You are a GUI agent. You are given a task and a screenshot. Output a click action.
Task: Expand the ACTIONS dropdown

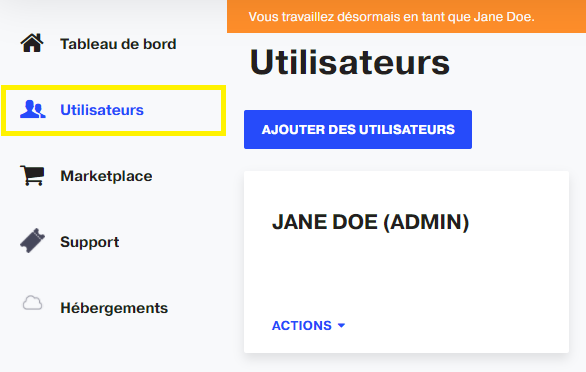pos(308,326)
